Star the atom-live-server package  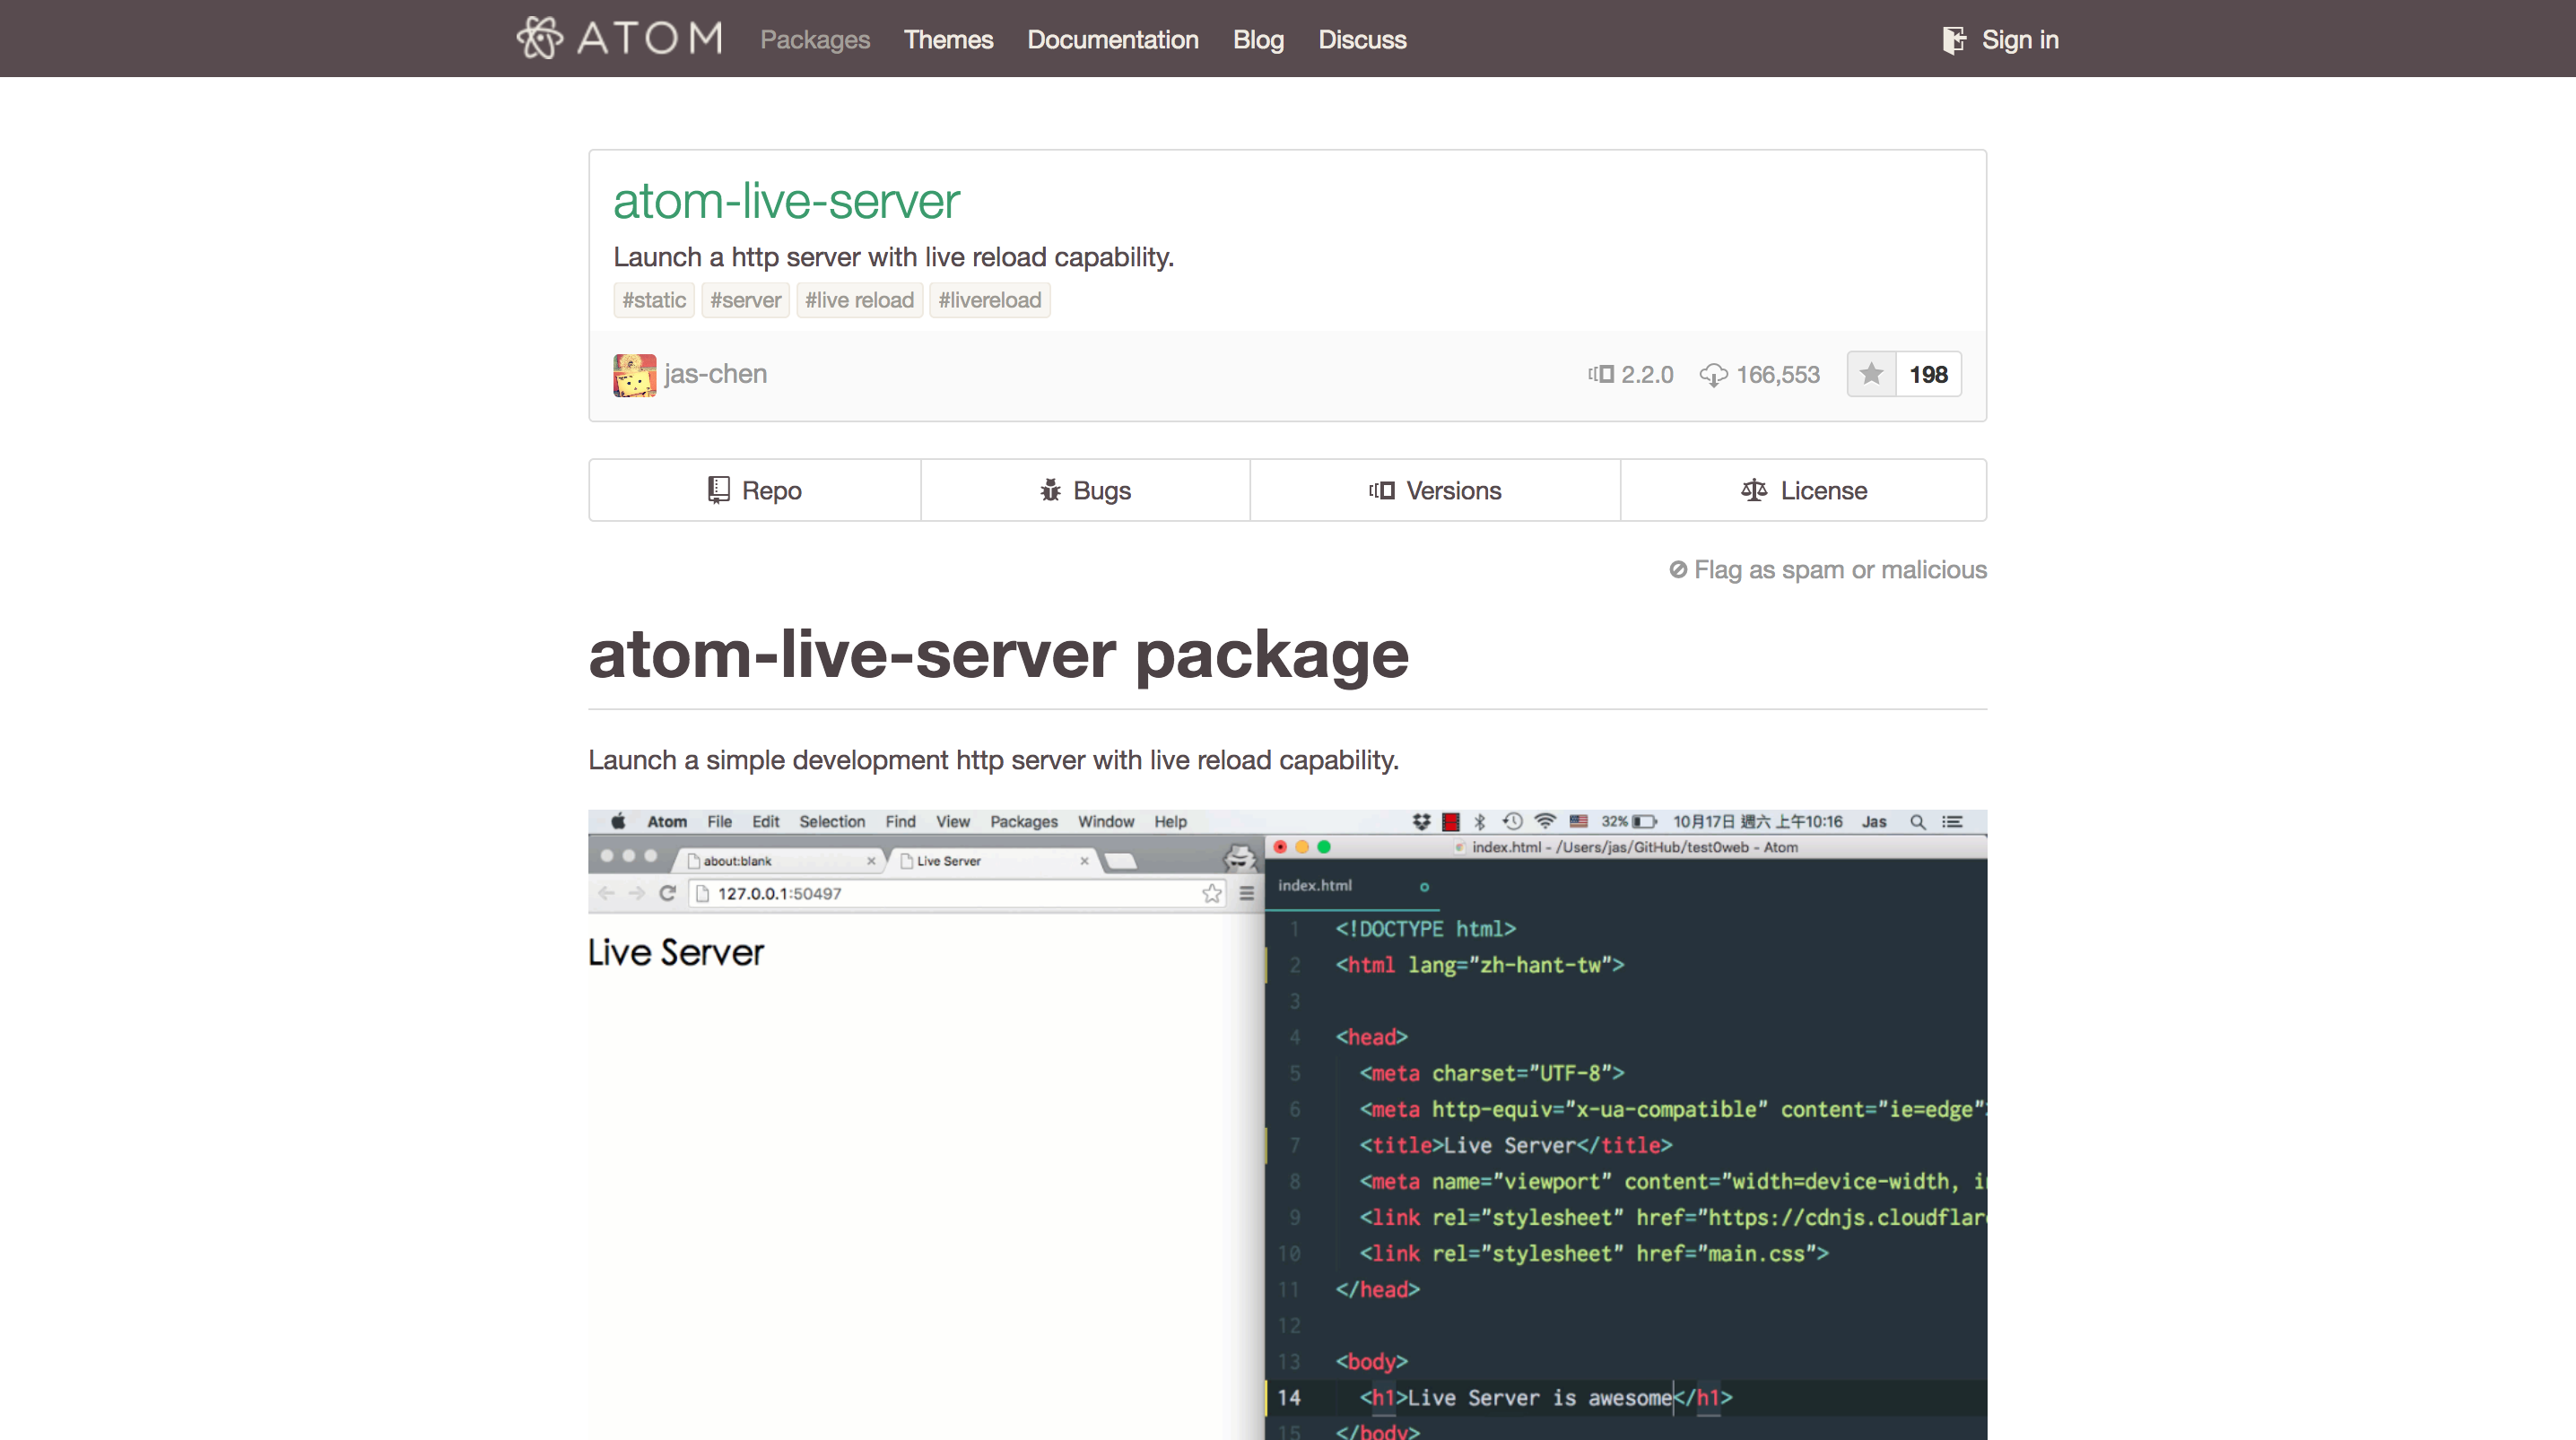1870,373
